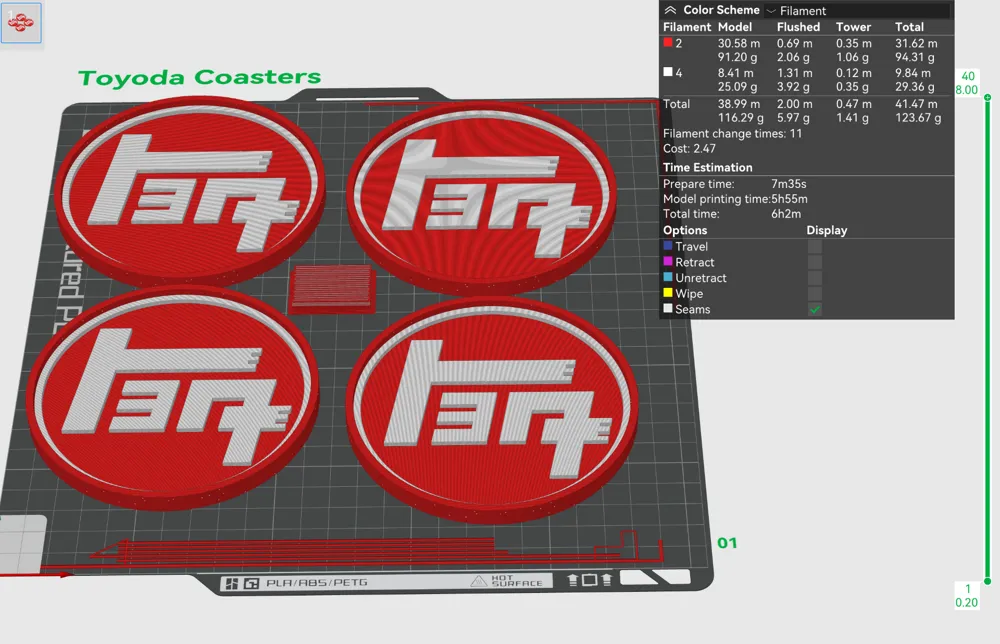Click the bottom-left coaster model
The width and height of the screenshot is (1000, 644).
pyautogui.click(x=172, y=397)
